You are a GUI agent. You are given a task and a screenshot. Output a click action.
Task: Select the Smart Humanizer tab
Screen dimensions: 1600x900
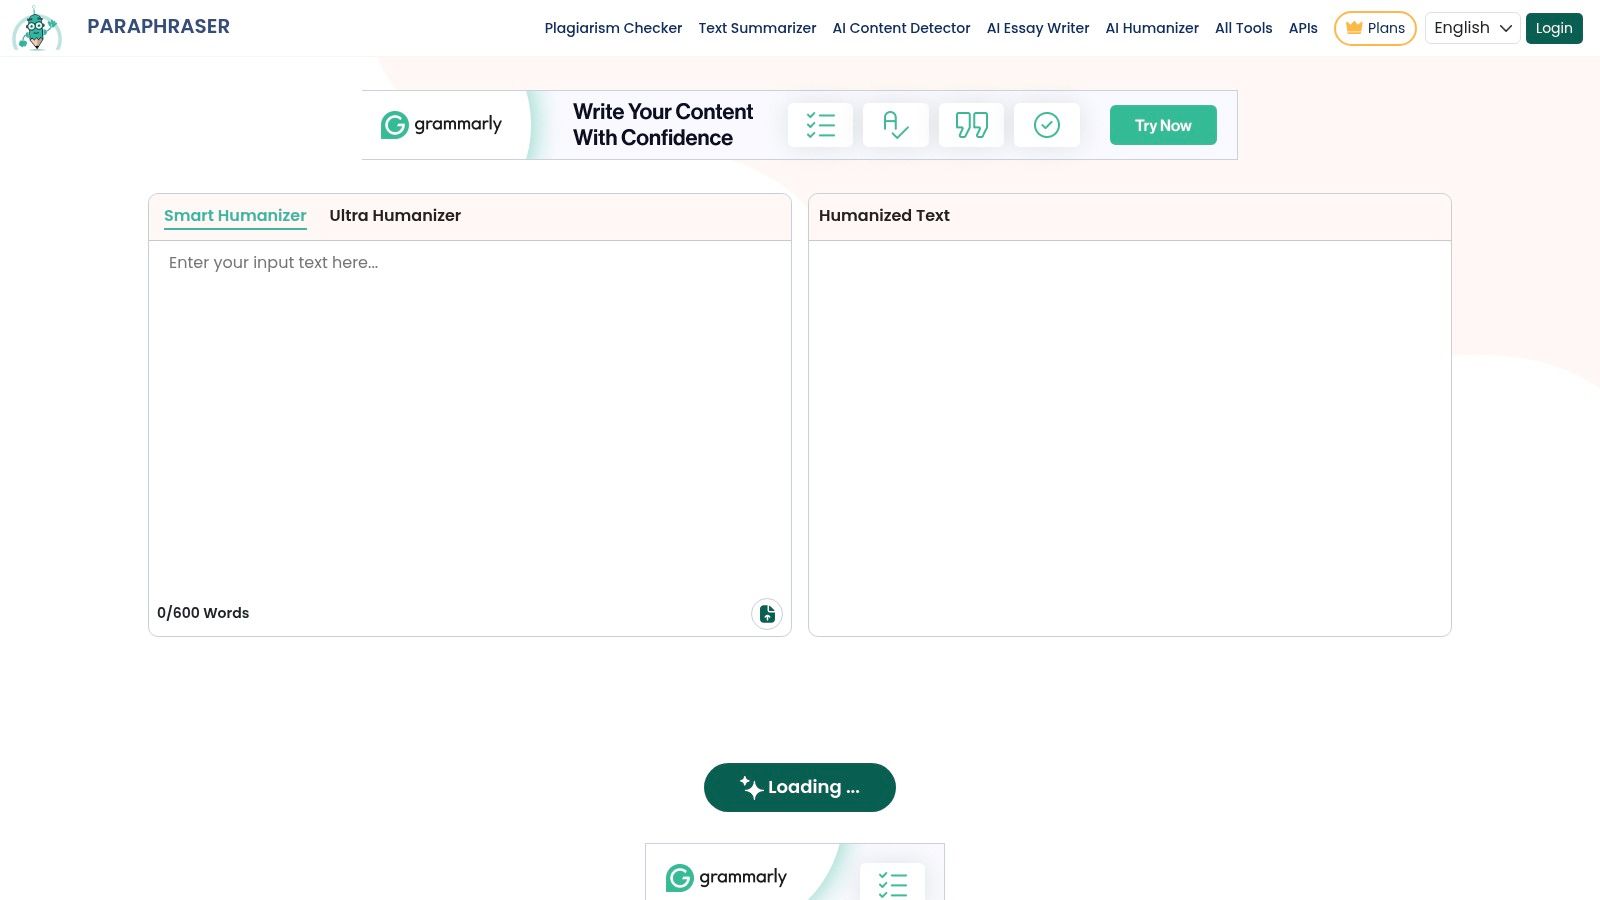[x=235, y=215]
